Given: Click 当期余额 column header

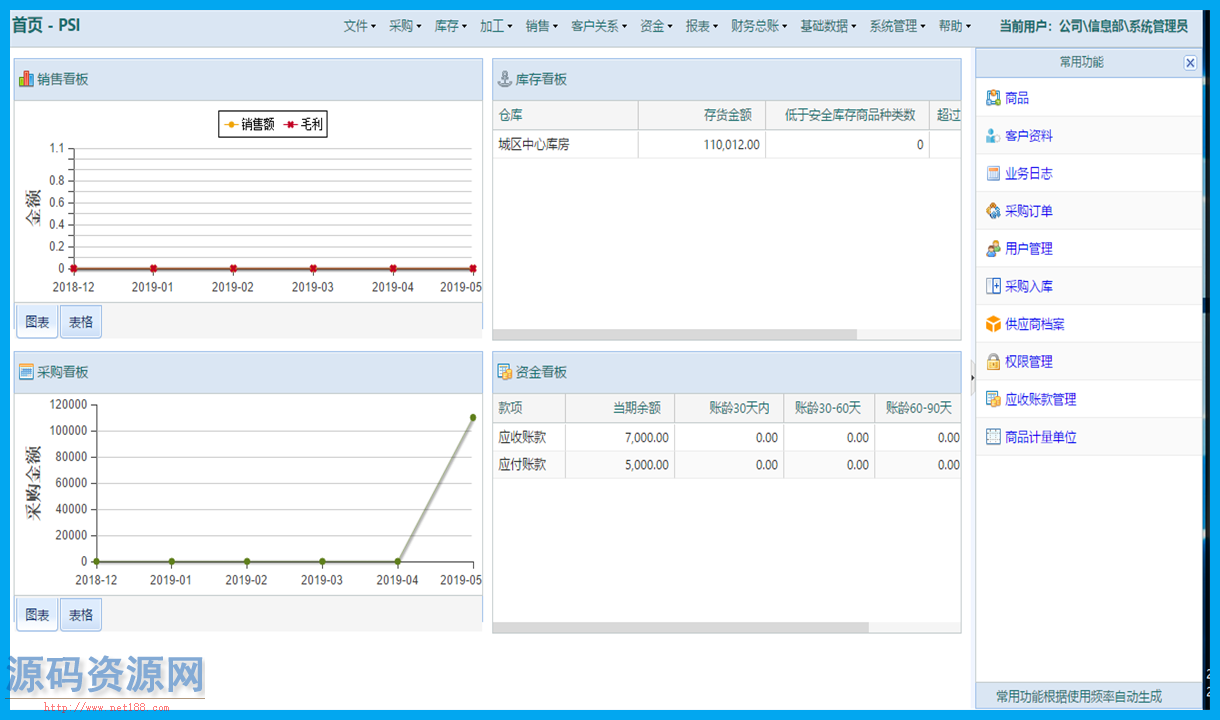Looking at the screenshot, I should [620, 408].
